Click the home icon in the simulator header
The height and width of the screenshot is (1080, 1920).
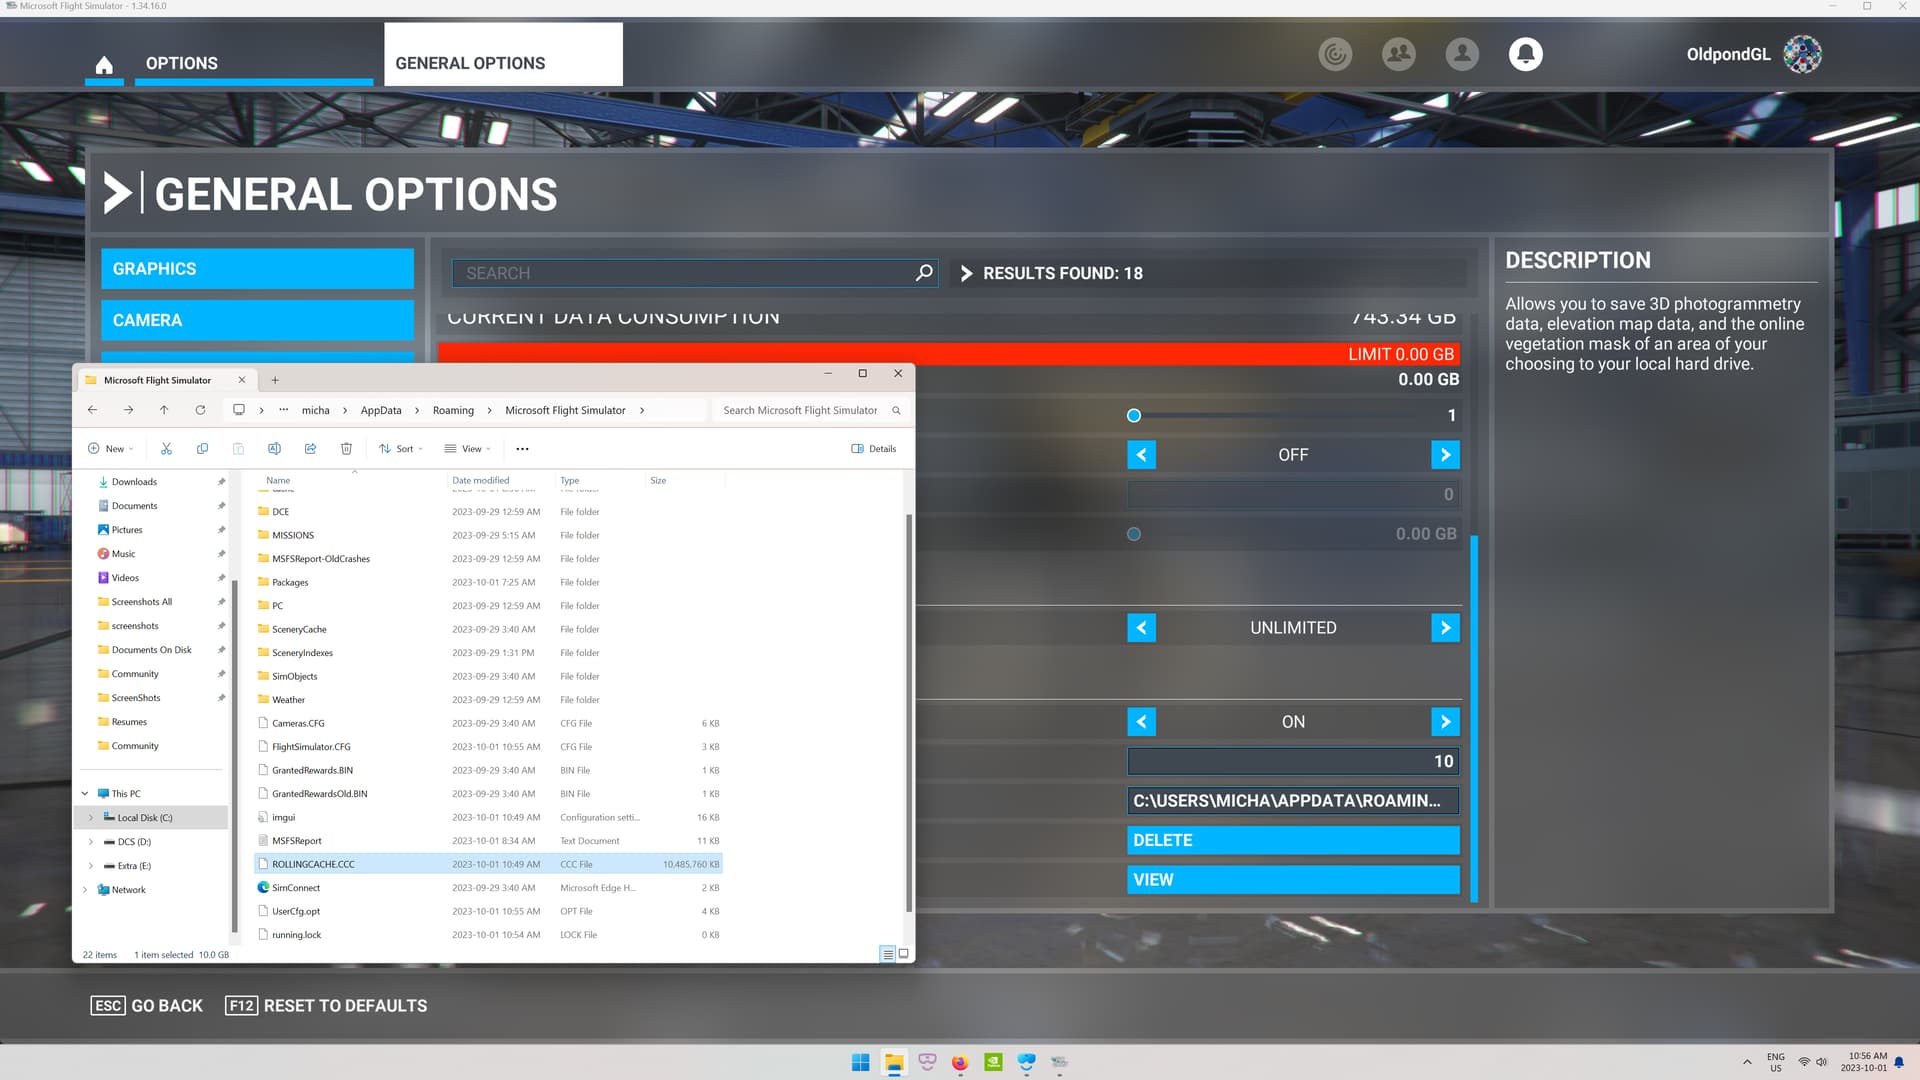[x=104, y=65]
